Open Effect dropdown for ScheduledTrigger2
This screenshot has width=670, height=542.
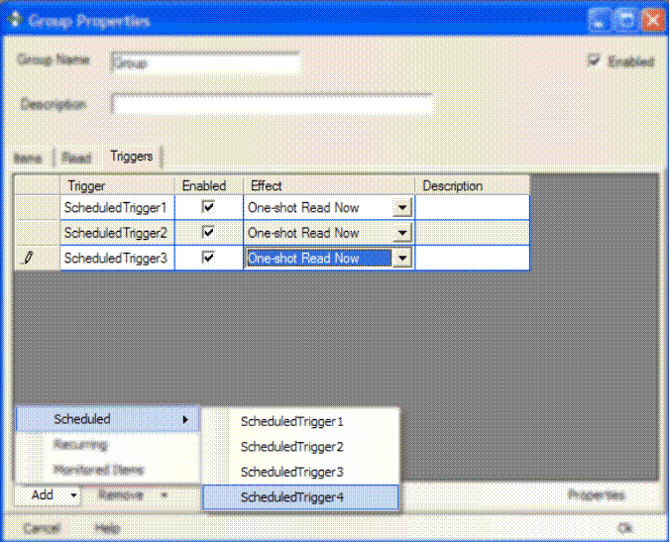click(x=401, y=233)
